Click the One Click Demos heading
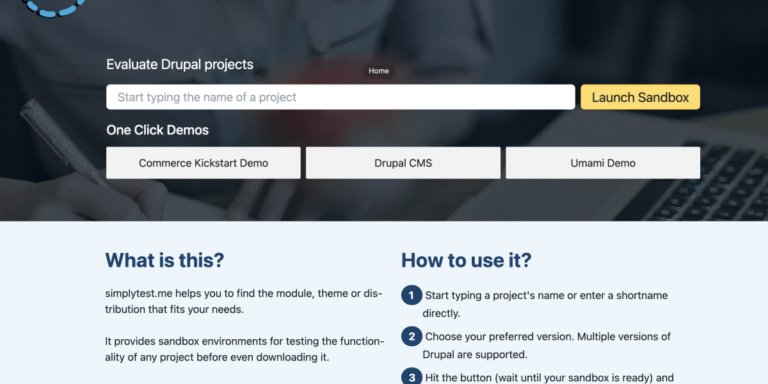 point(157,130)
